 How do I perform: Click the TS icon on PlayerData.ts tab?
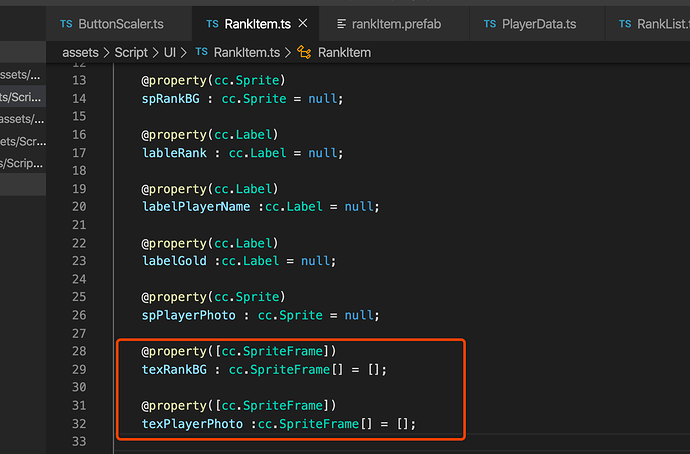pyautogui.click(x=488, y=23)
